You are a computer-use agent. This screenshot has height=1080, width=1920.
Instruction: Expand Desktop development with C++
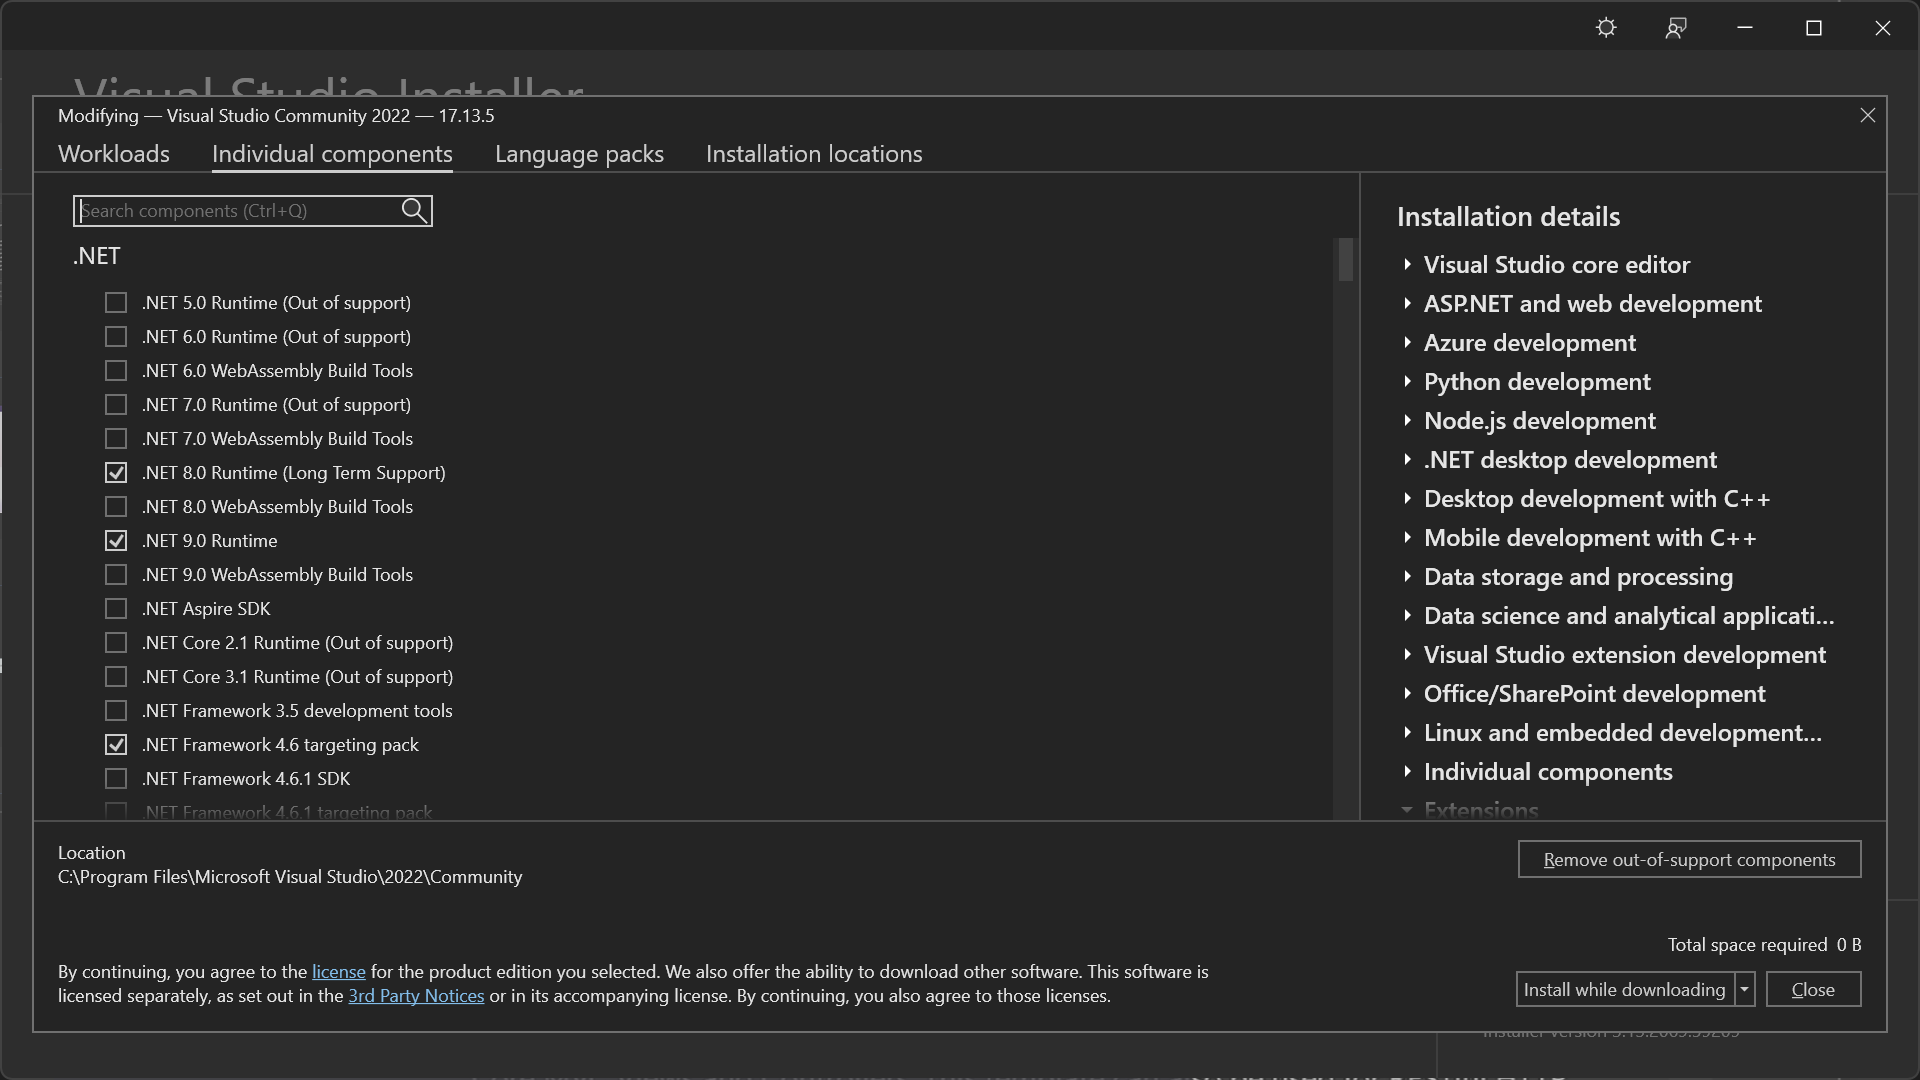pyautogui.click(x=1407, y=498)
